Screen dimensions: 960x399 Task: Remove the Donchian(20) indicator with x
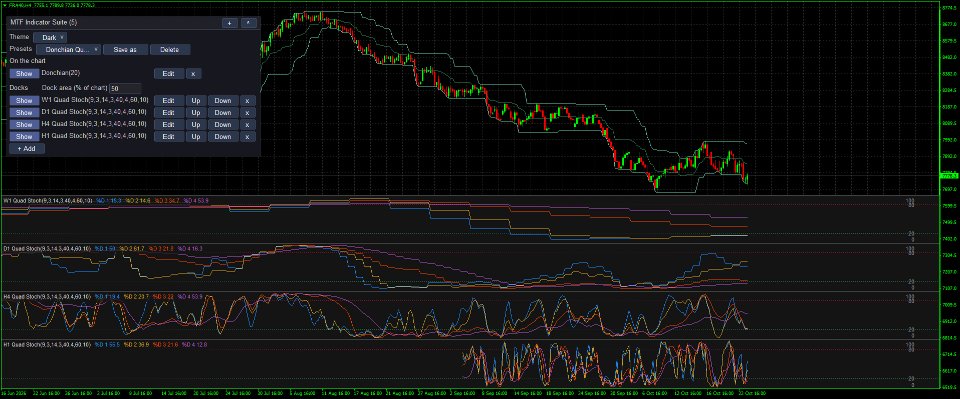[193, 73]
